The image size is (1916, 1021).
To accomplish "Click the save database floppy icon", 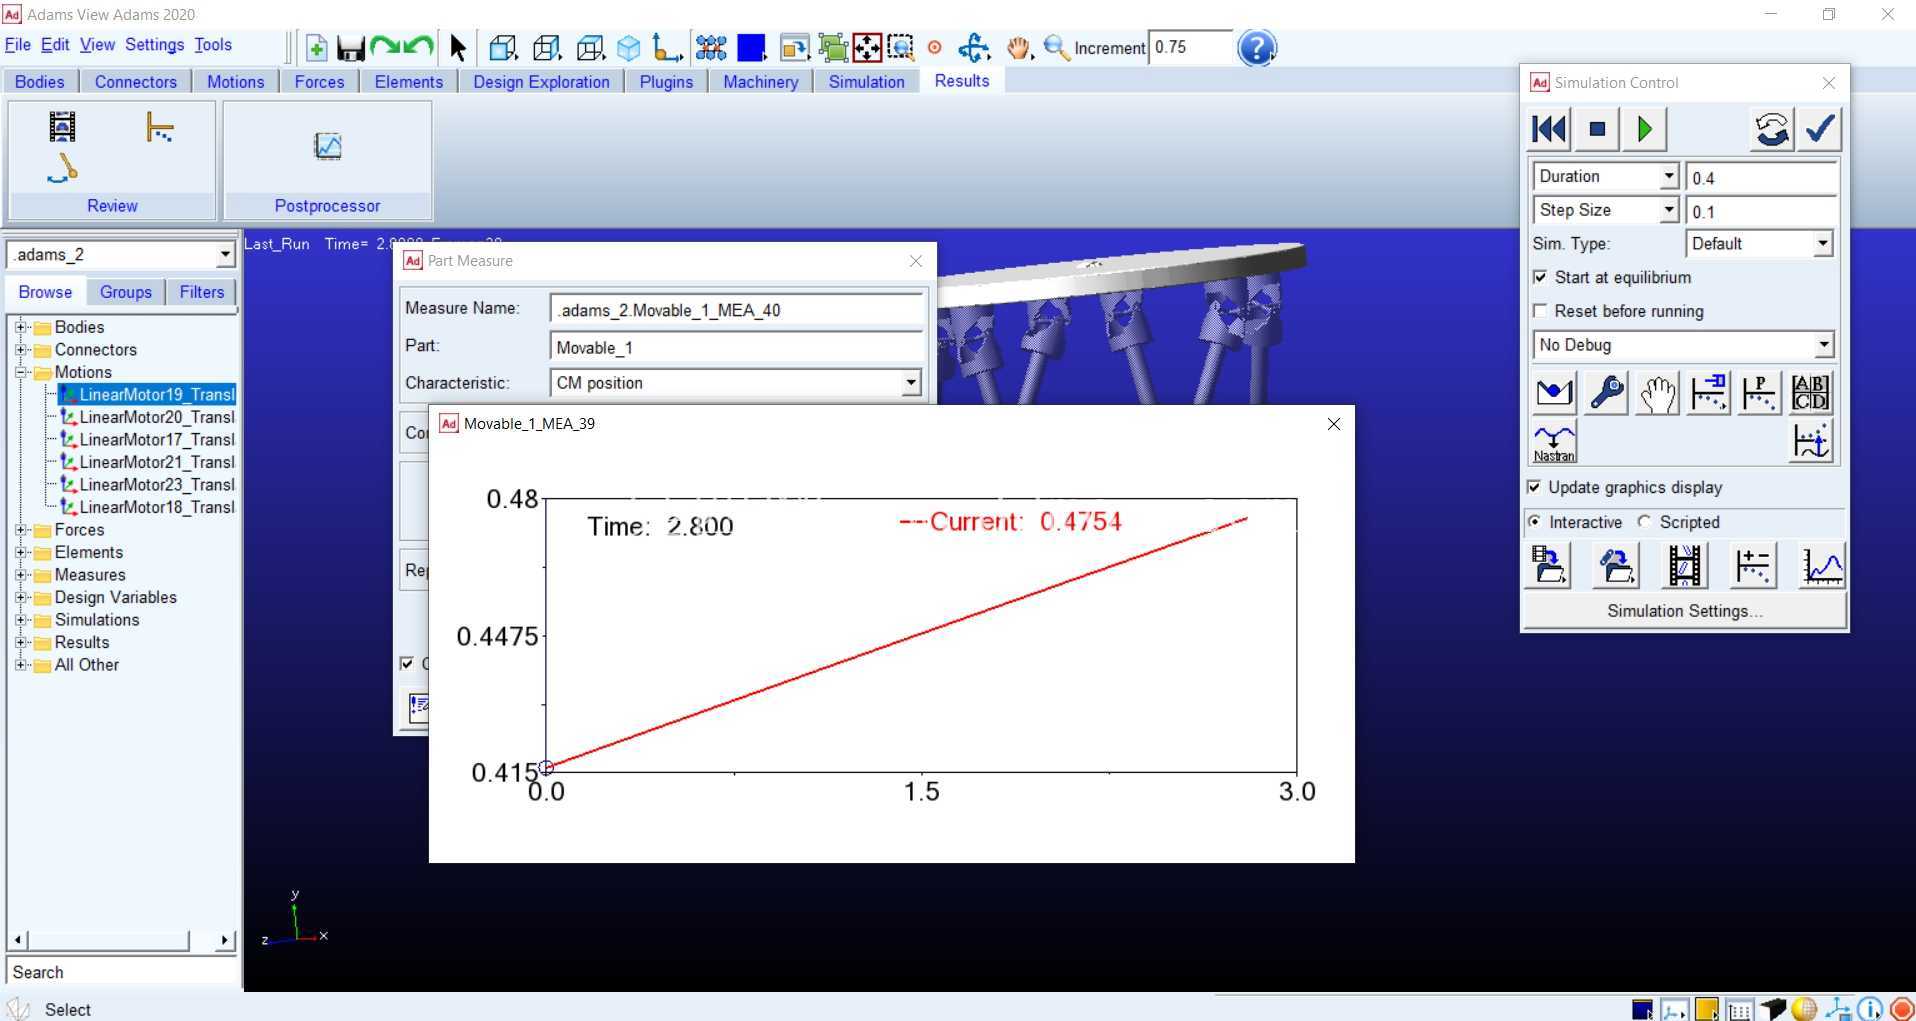I will click(350, 48).
